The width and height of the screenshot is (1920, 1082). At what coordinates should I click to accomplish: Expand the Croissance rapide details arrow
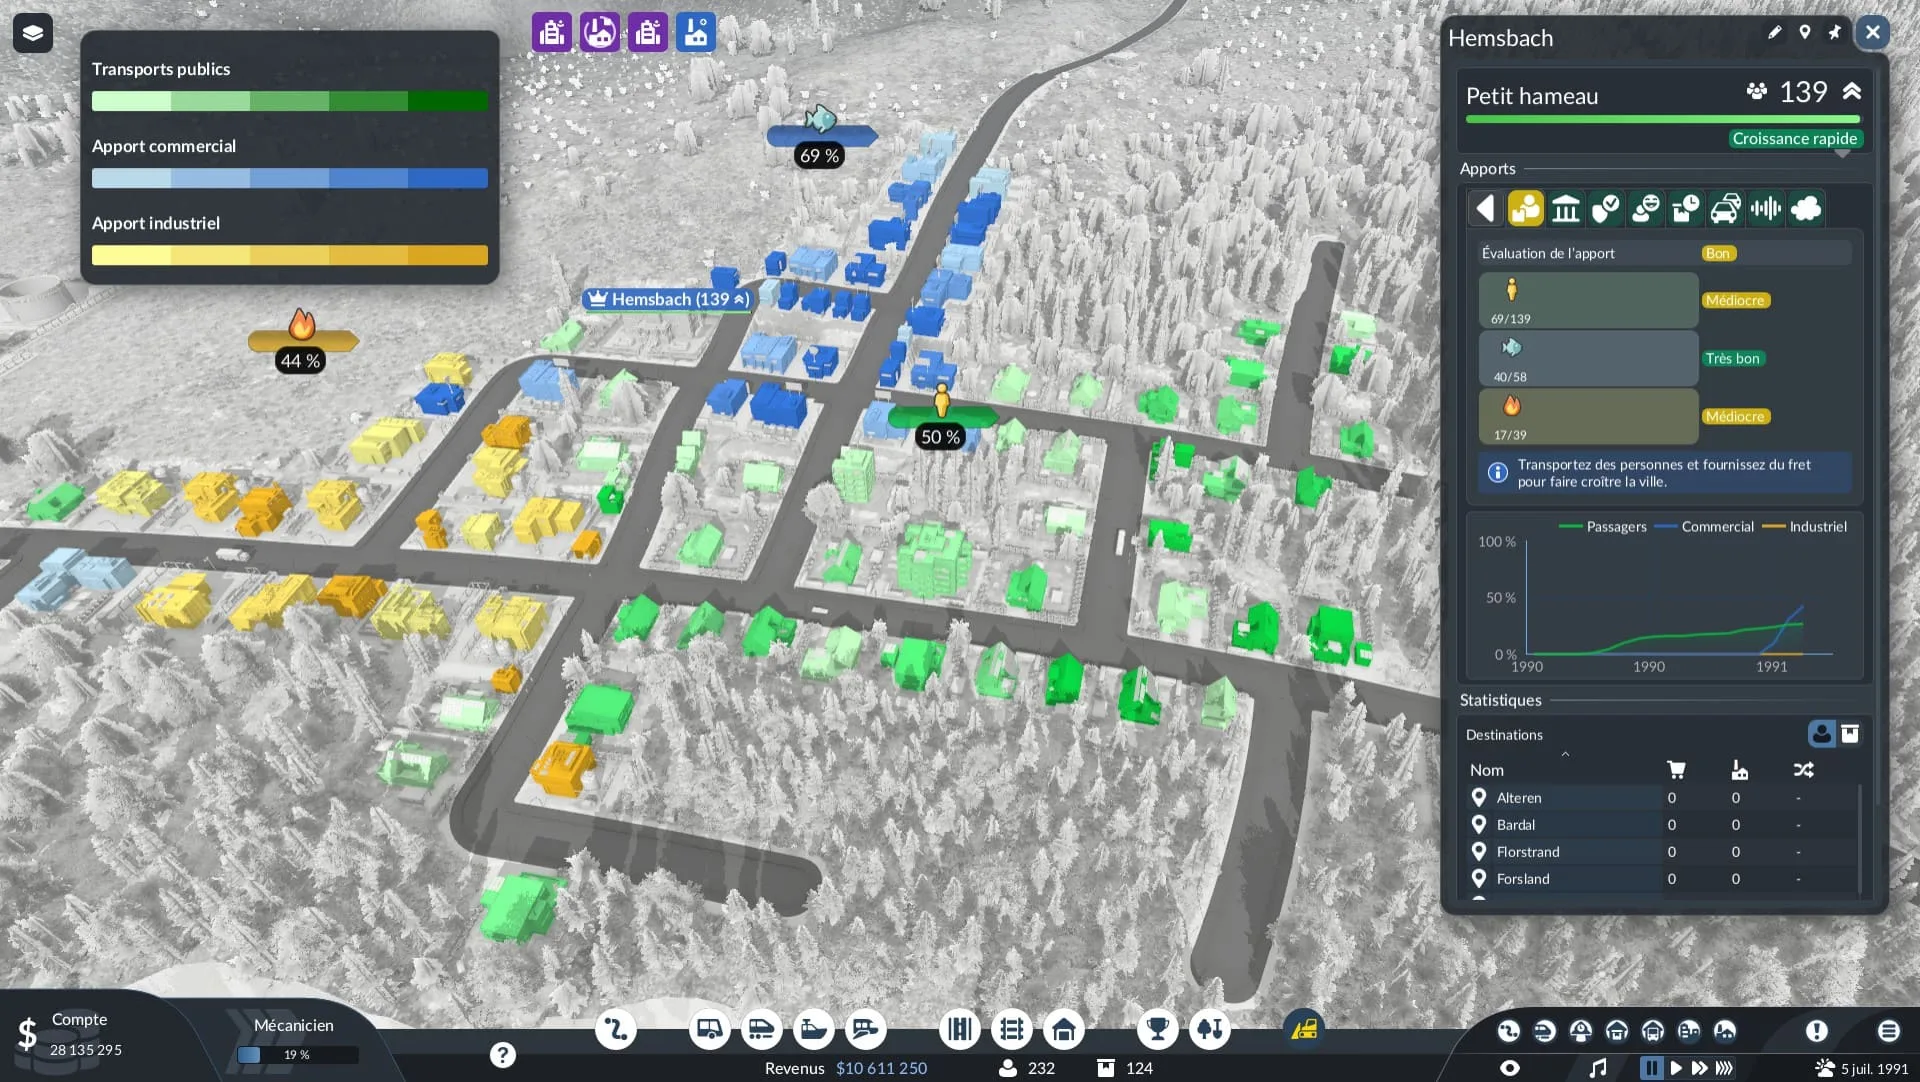click(x=1842, y=153)
